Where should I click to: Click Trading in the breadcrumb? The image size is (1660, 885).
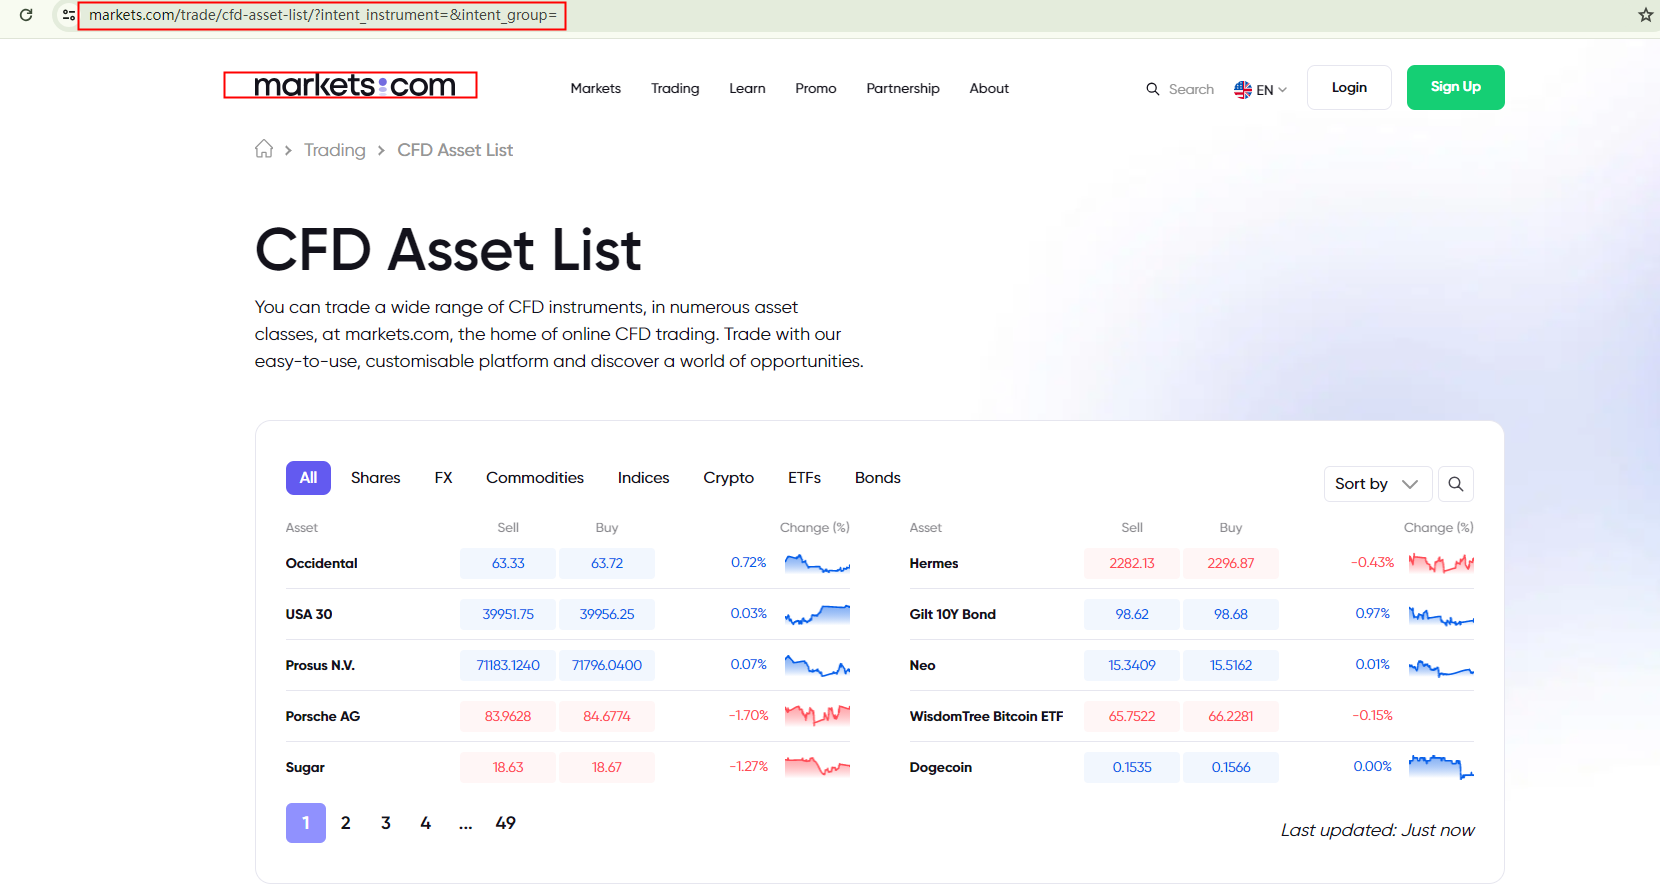(334, 150)
